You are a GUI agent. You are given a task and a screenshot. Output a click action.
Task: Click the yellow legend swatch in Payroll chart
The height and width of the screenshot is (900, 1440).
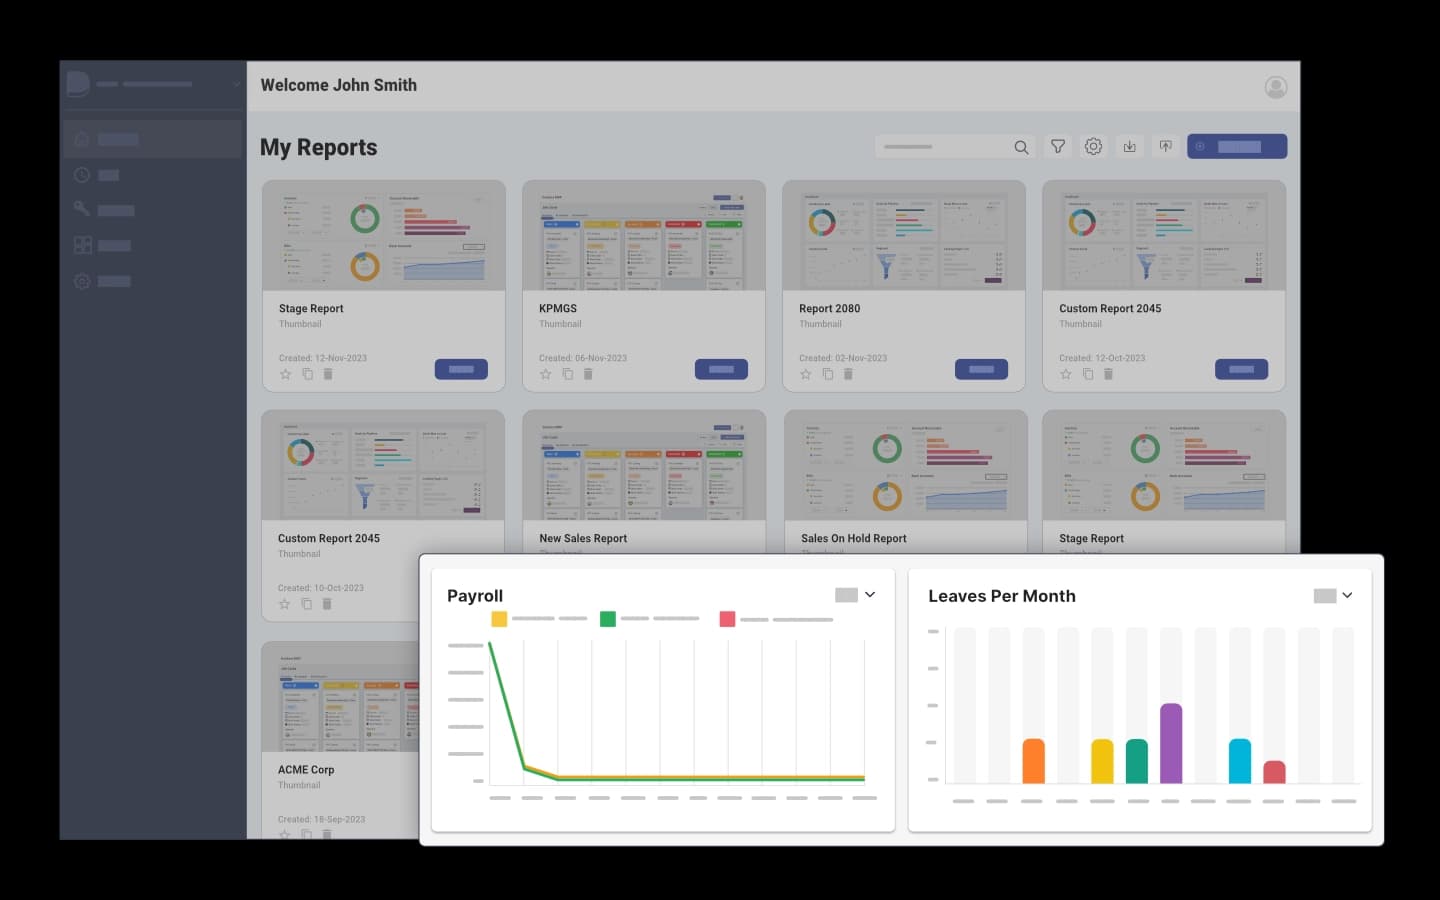point(499,619)
